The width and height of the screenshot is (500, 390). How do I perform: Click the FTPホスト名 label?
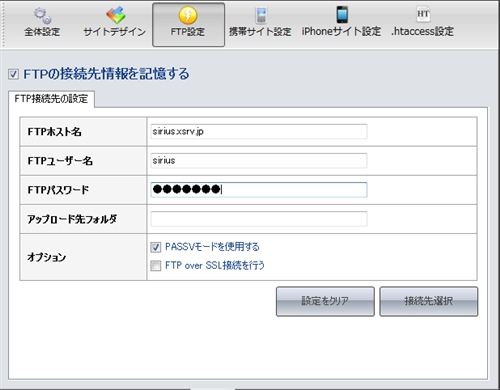tap(55, 132)
